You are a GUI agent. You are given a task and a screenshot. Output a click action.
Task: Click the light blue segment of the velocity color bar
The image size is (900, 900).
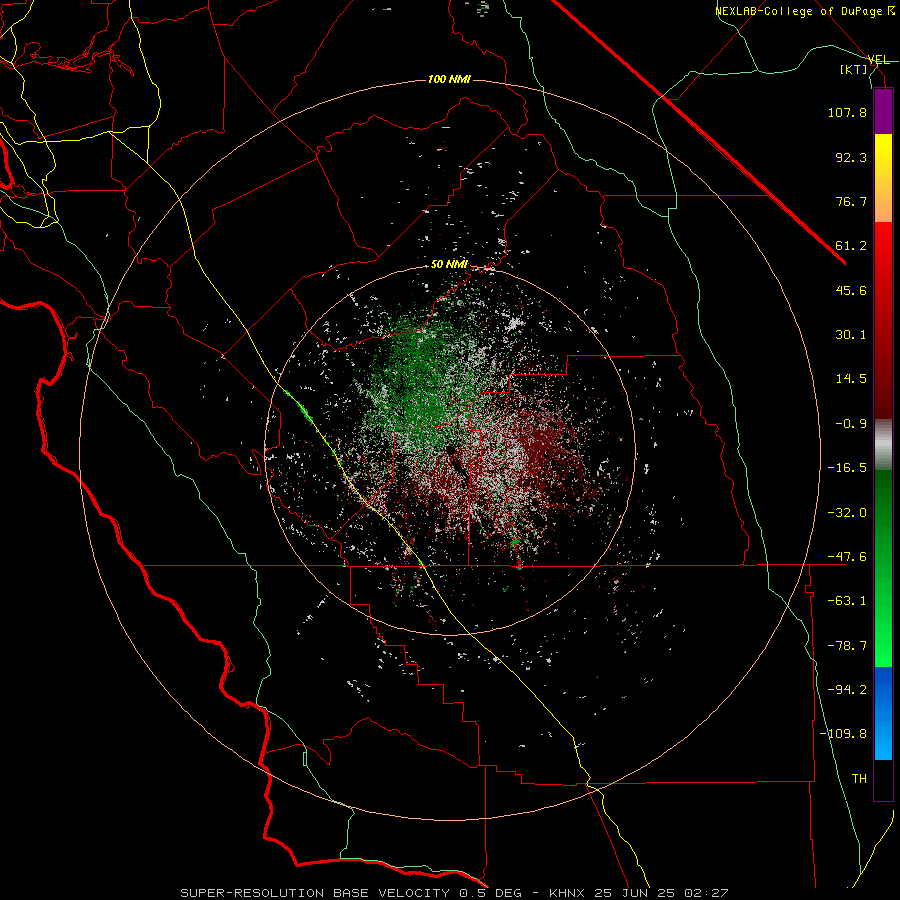coord(883,713)
